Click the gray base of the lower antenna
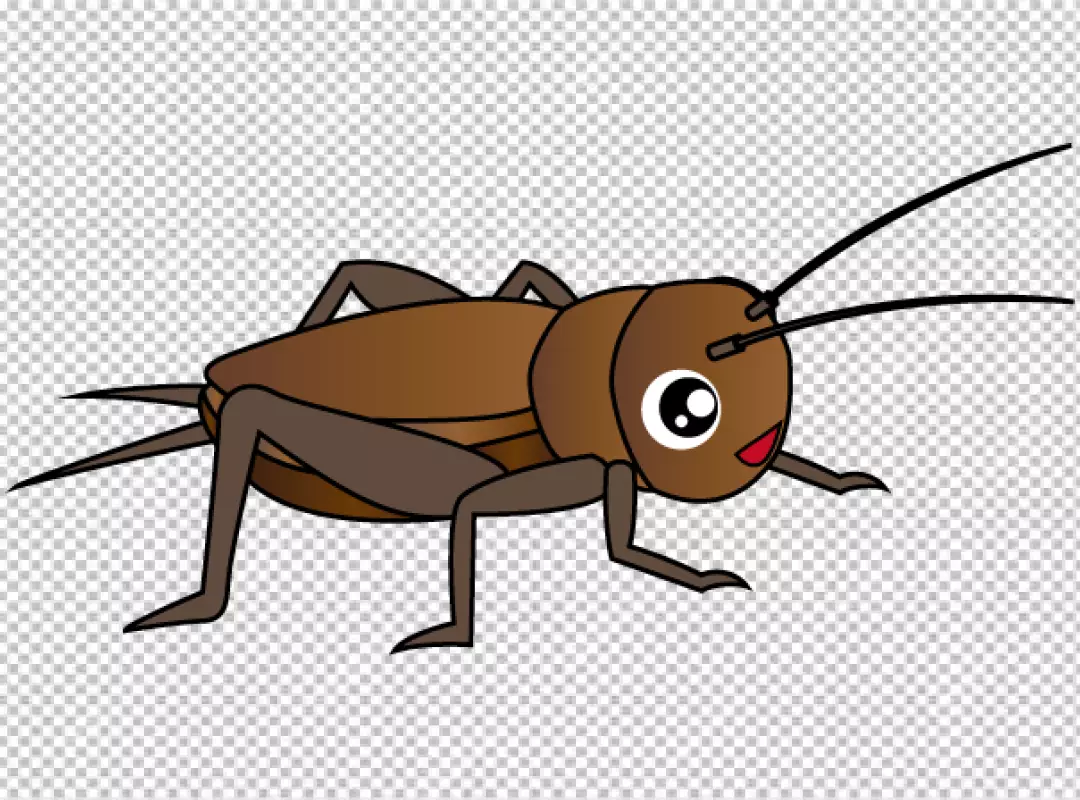The height and width of the screenshot is (800, 1080). [729, 345]
